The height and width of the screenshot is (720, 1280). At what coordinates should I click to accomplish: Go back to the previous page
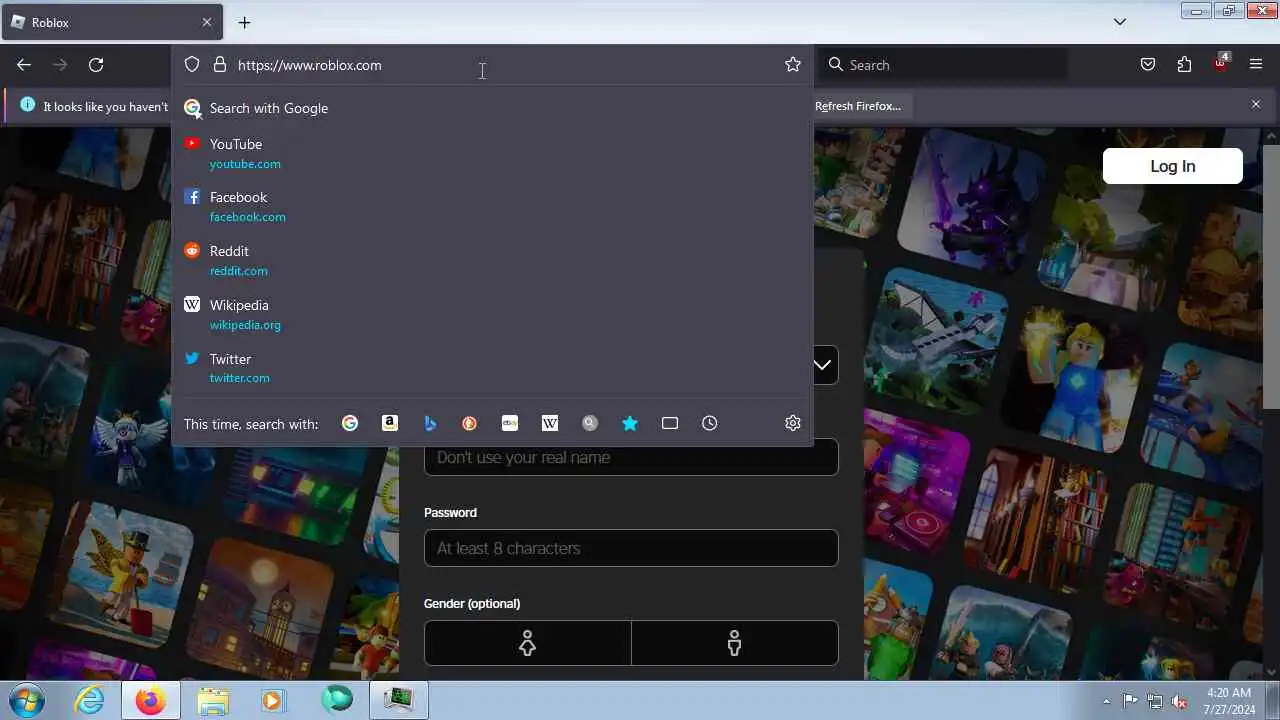click(24, 65)
